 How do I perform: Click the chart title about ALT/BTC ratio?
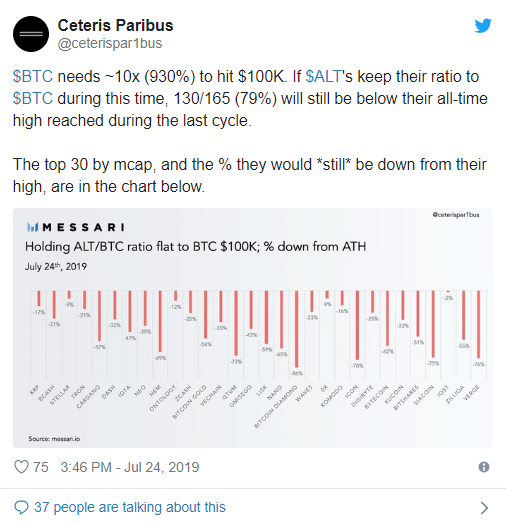click(x=195, y=247)
